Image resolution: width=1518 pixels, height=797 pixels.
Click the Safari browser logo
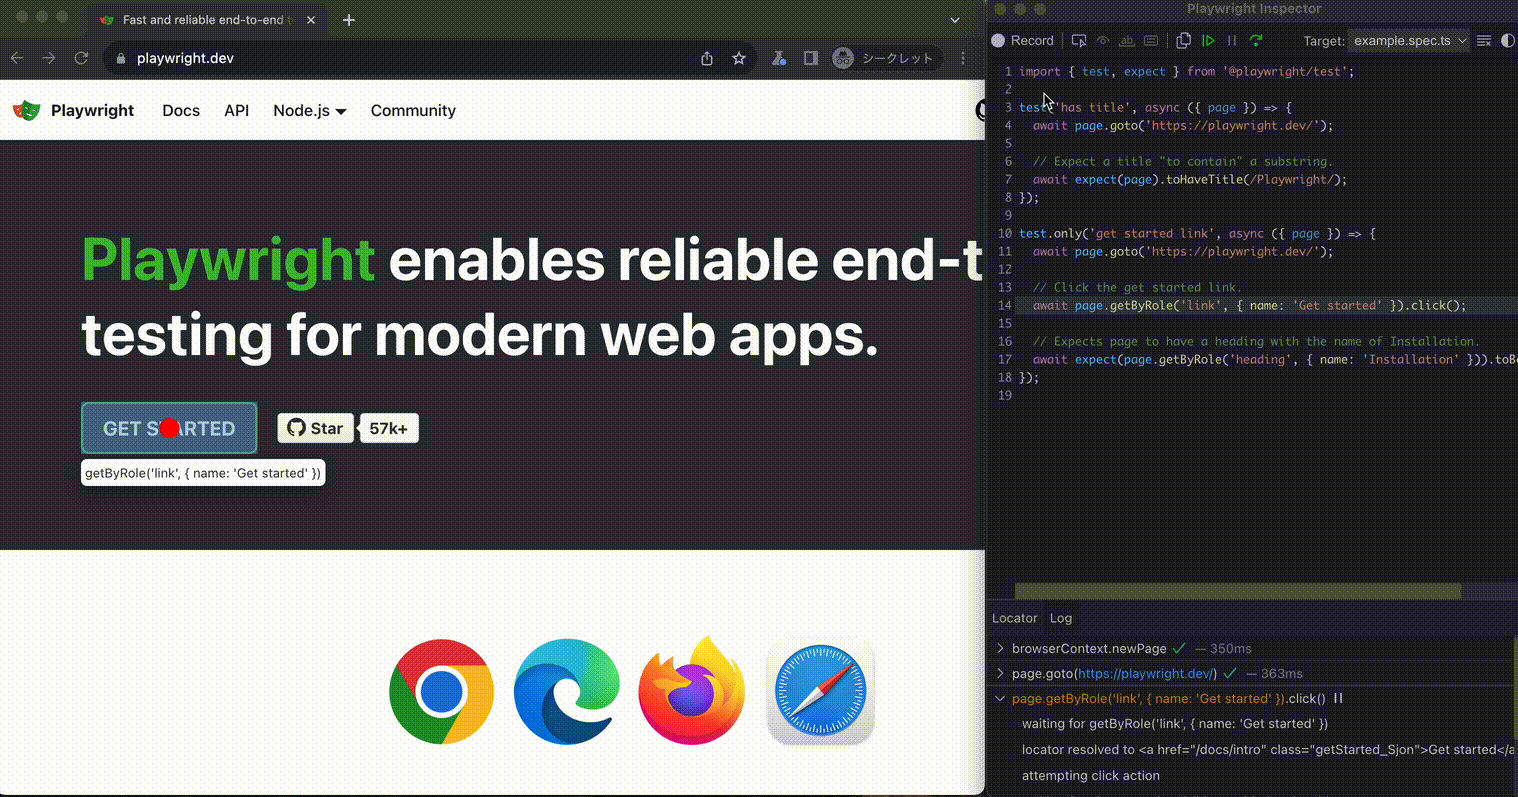point(820,691)
